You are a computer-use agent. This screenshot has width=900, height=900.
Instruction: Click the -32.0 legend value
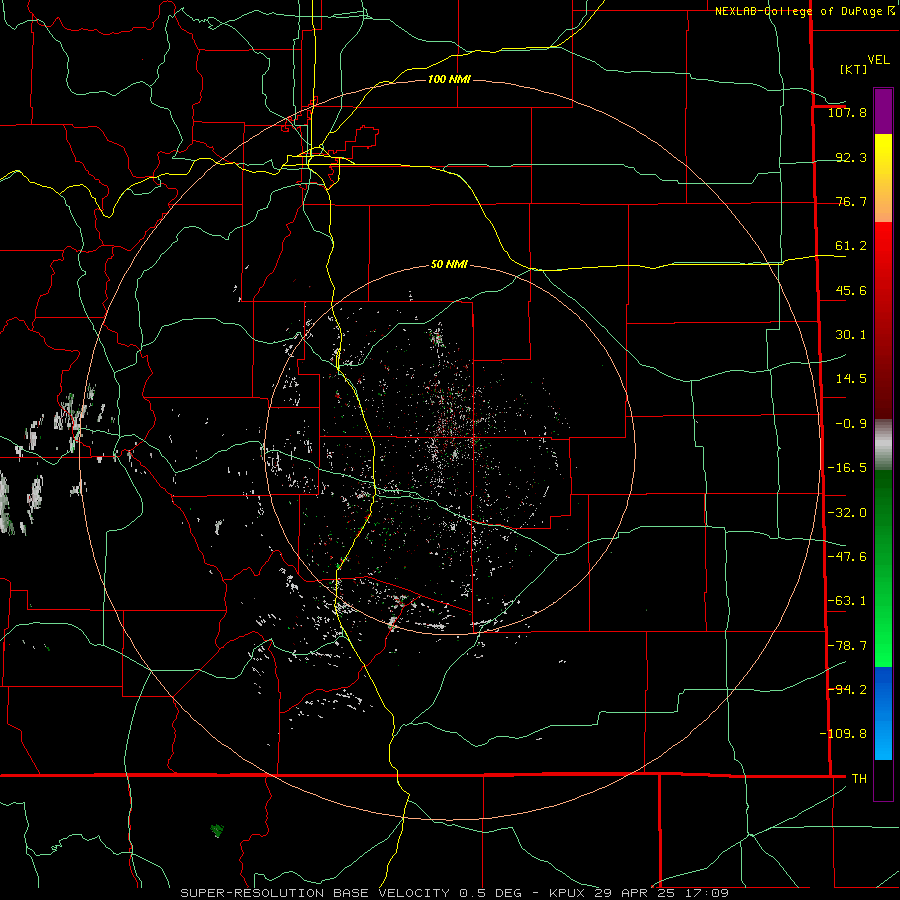(x=847, y=513)
